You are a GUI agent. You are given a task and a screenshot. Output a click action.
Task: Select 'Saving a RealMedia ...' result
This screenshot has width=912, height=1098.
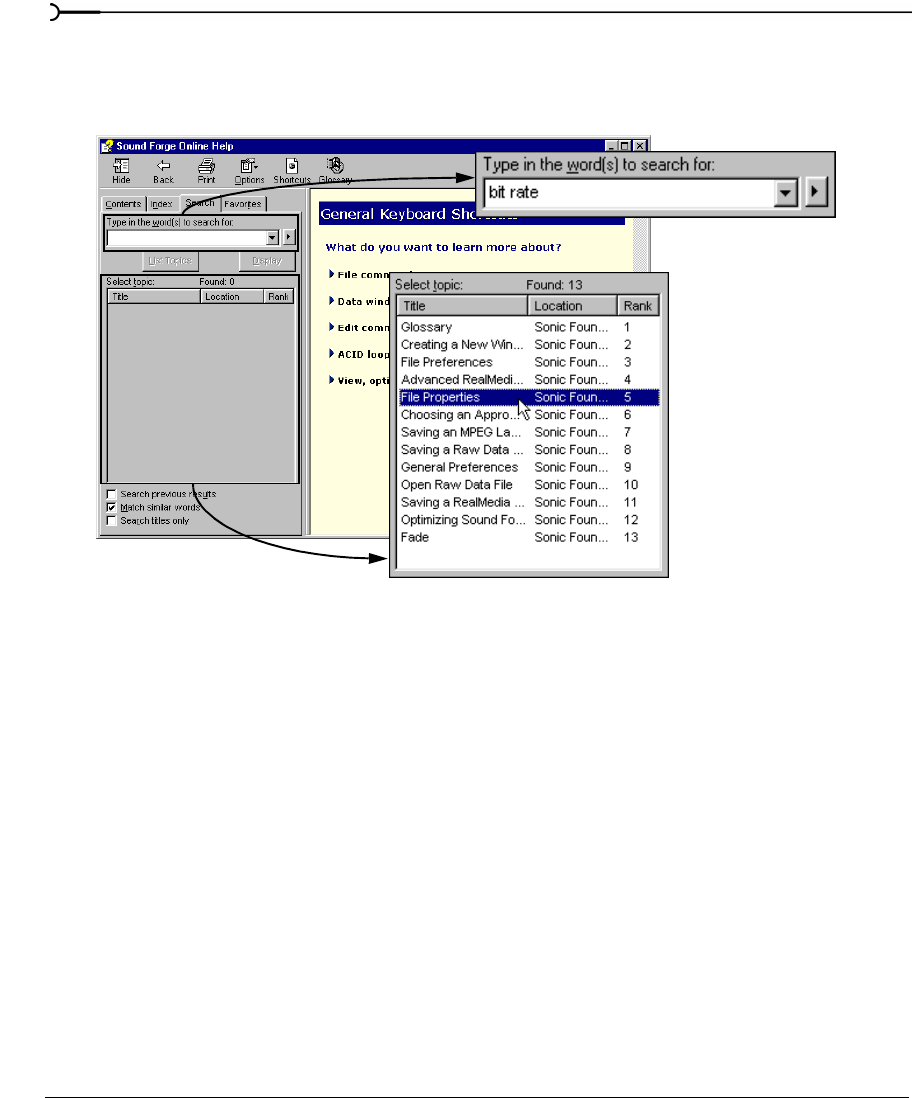529,502
